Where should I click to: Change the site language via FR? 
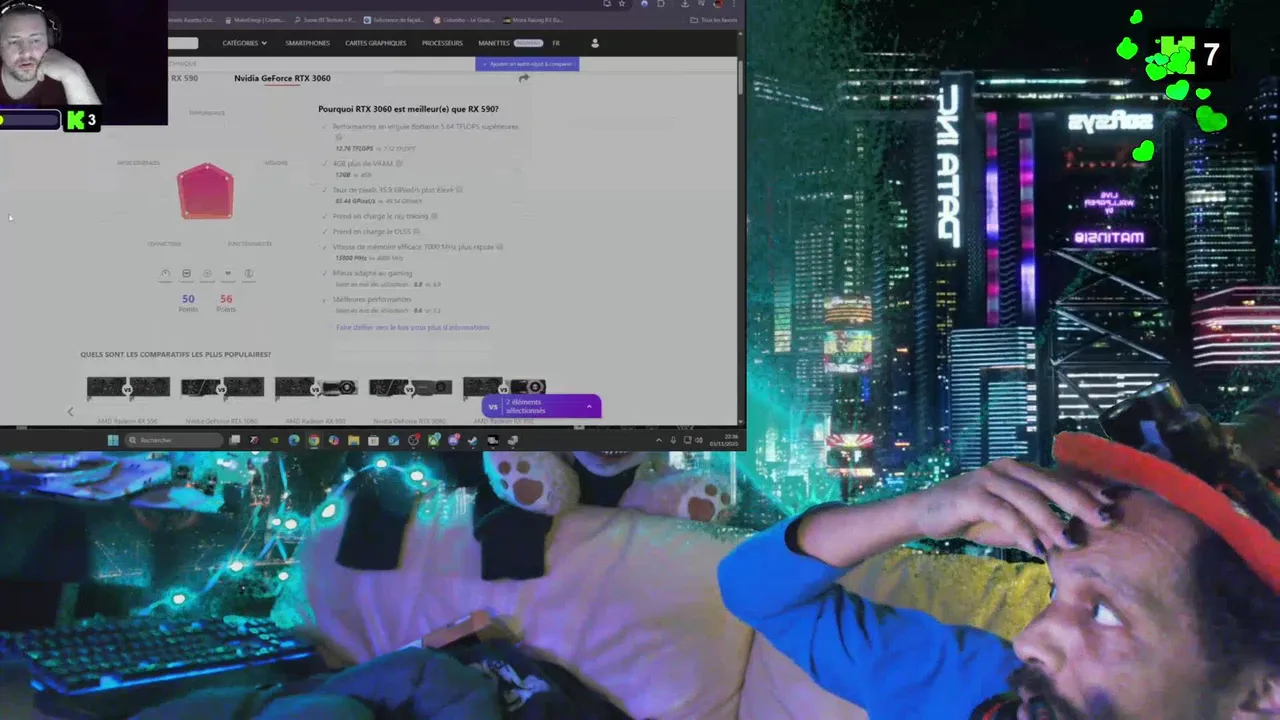click(x=556, y=43)
